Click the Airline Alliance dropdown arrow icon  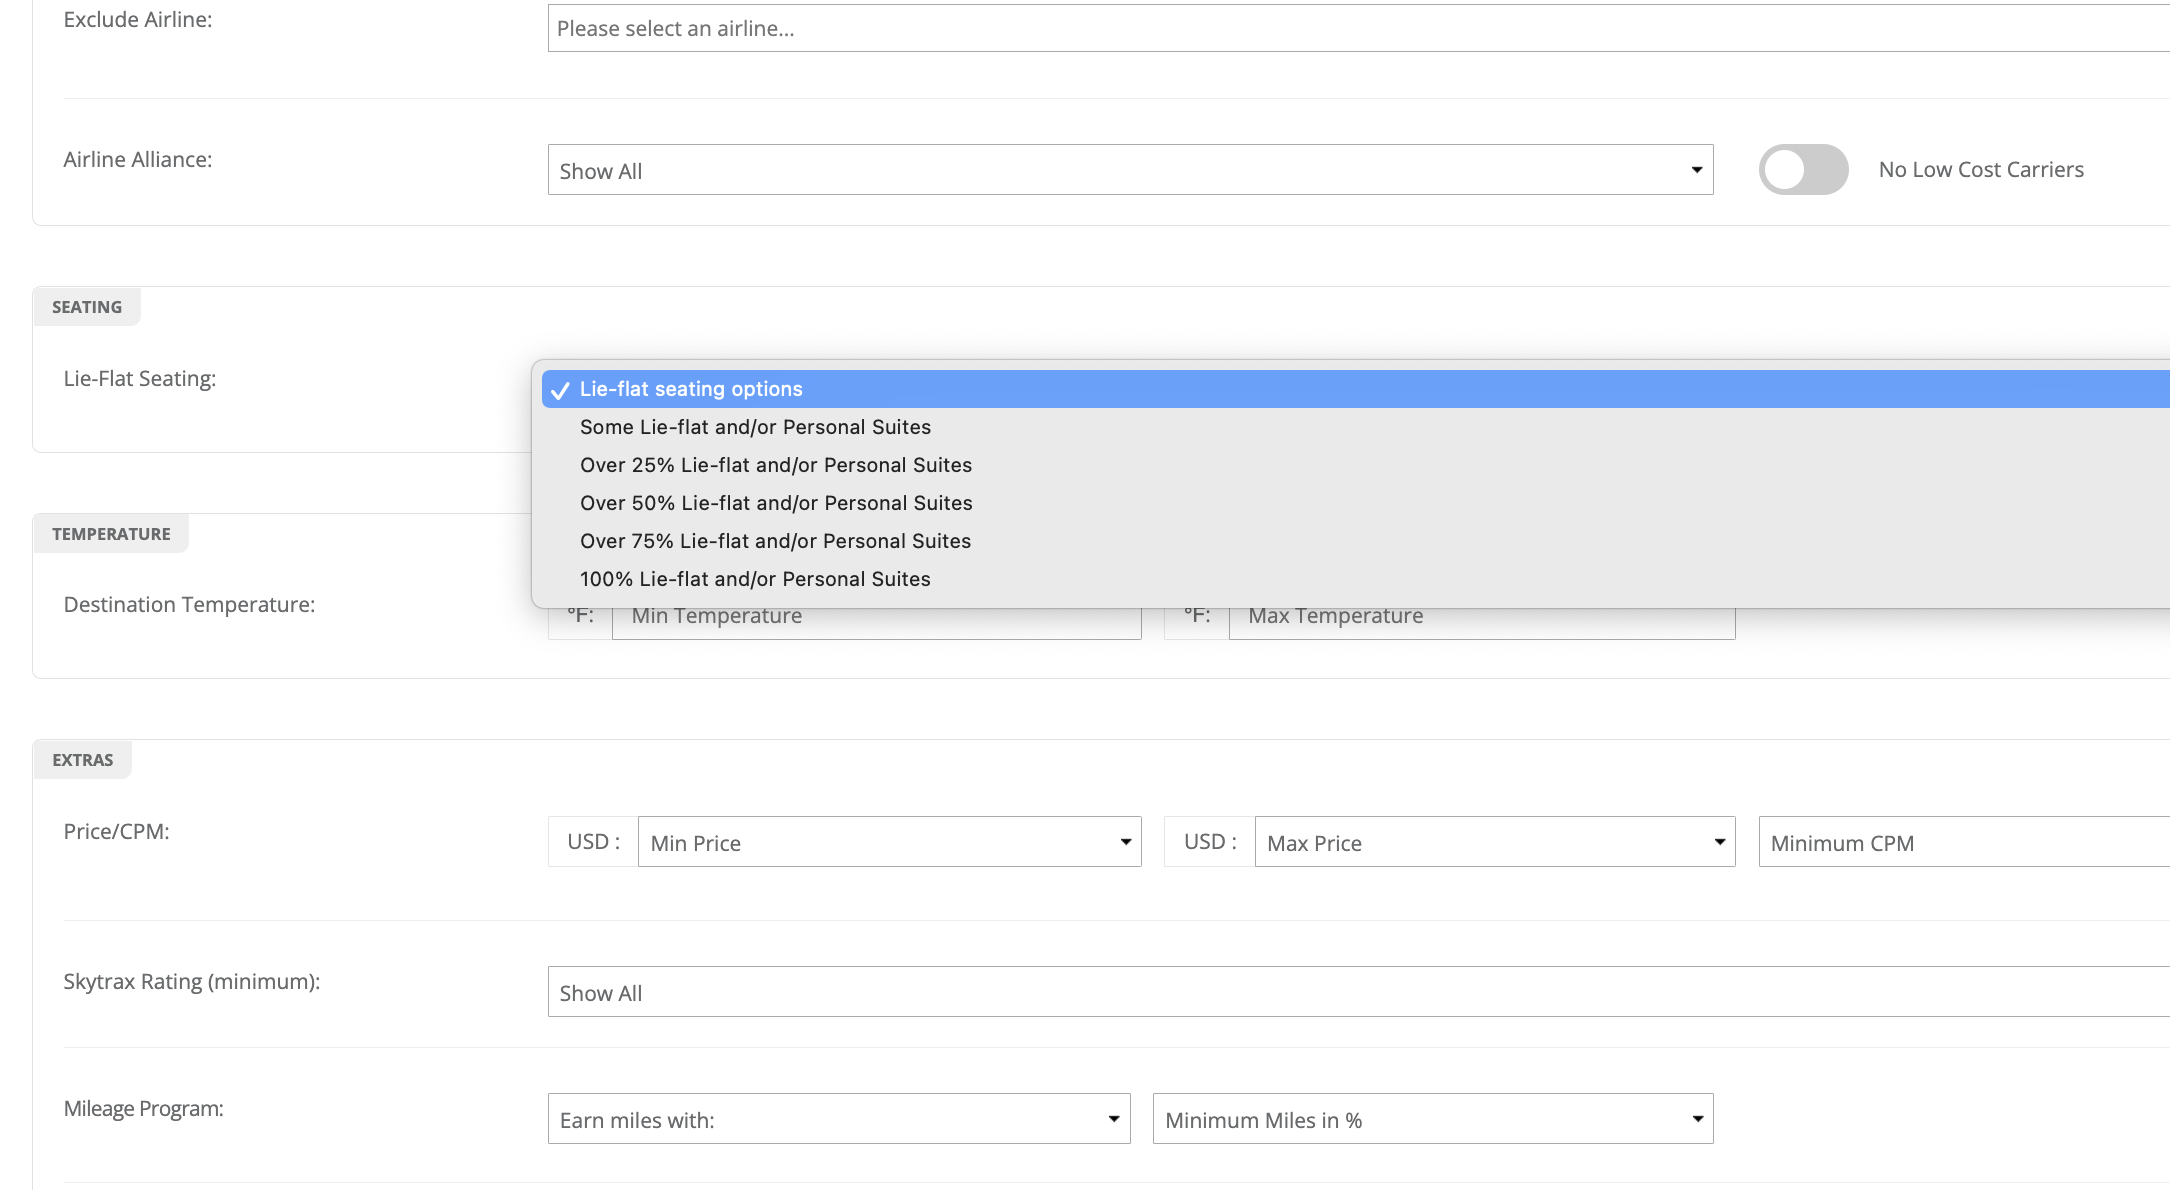(x=1697, y=170)
